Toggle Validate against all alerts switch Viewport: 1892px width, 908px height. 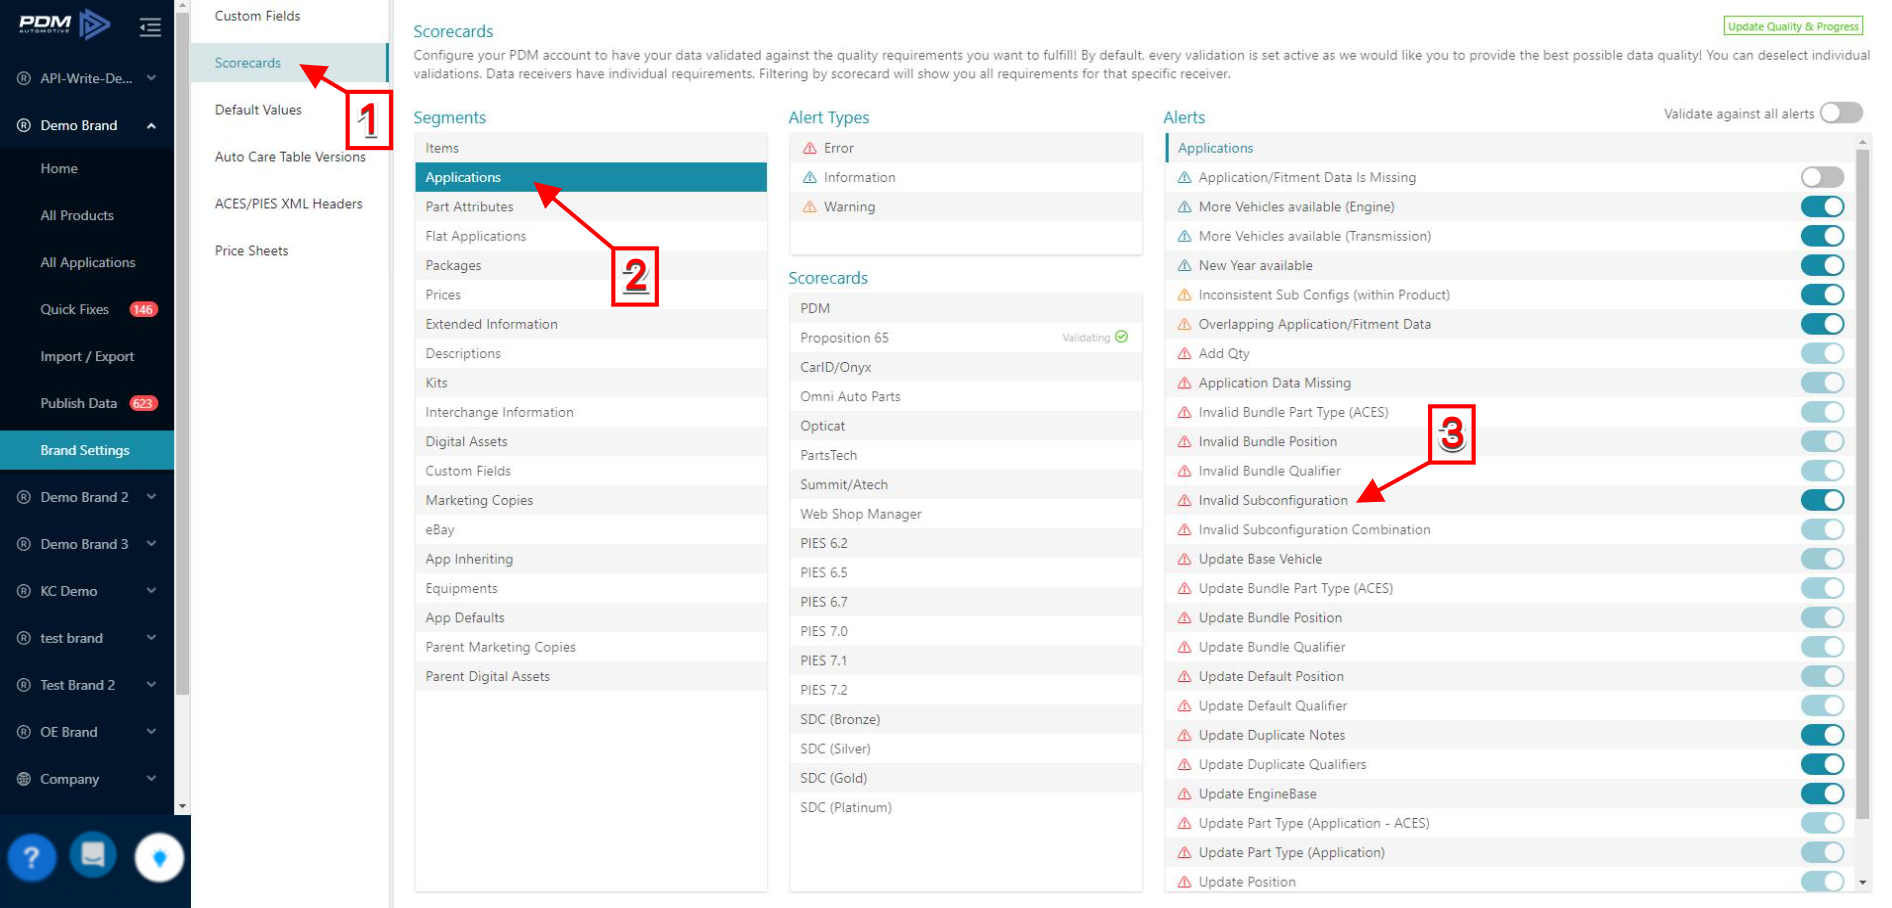click(x=1841, y=113)
